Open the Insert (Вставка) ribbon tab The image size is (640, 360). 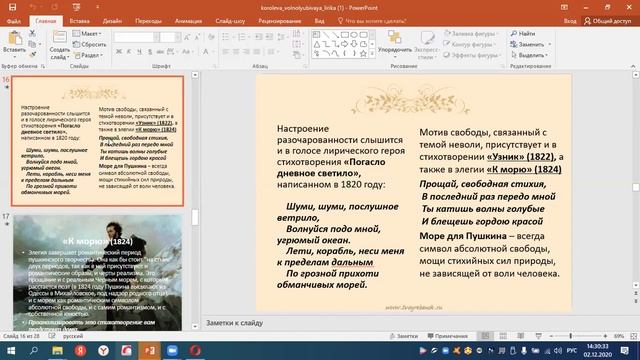[79, 21]
